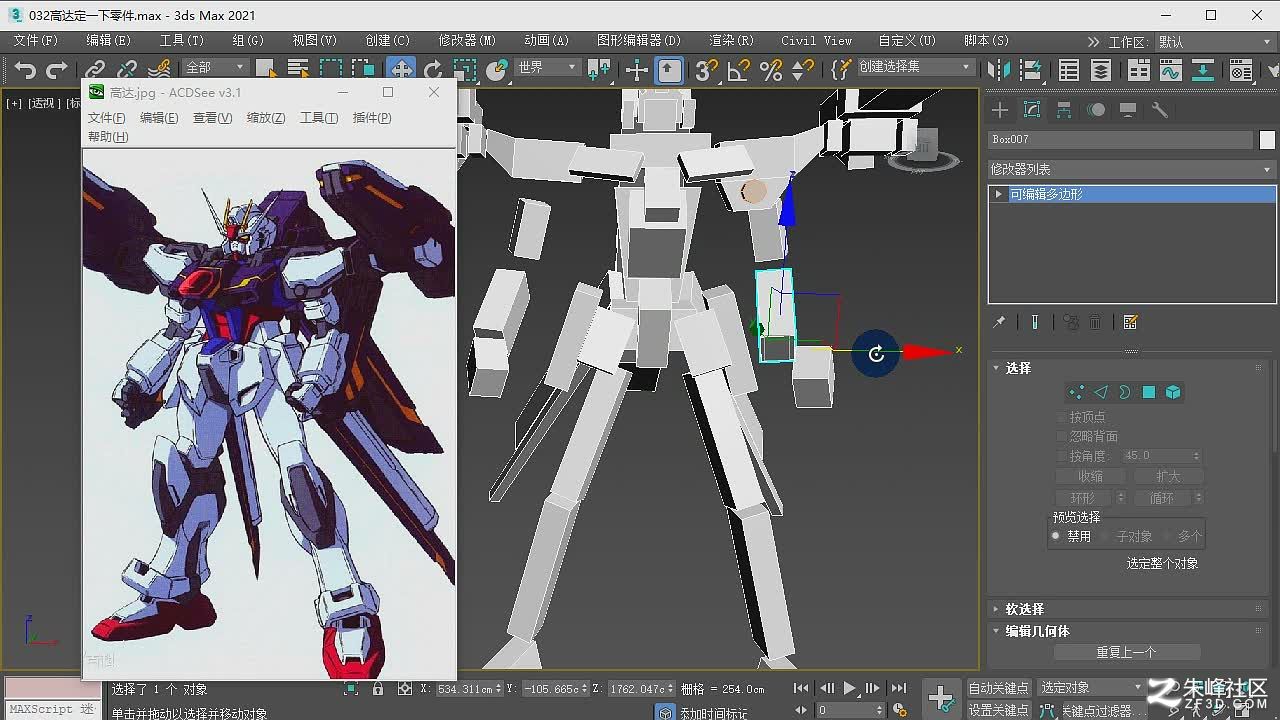Collapse the 选择 rollout
1280x720 pixels.
tap(1018, 368)
